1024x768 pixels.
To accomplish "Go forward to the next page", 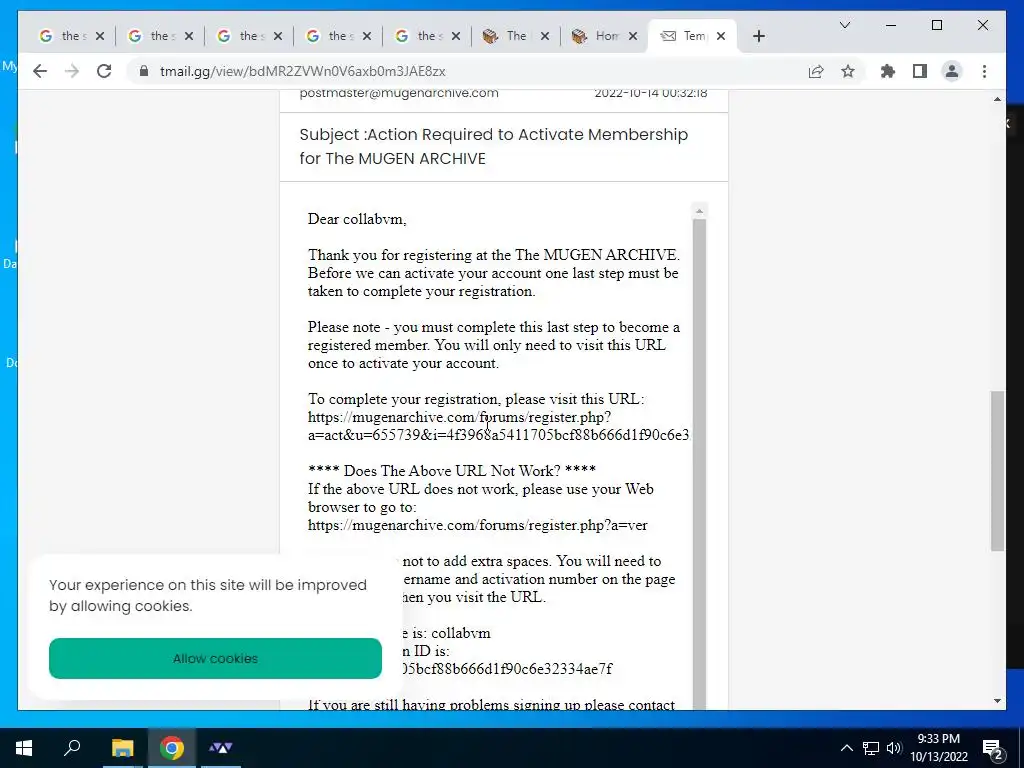I will point(72,71).
